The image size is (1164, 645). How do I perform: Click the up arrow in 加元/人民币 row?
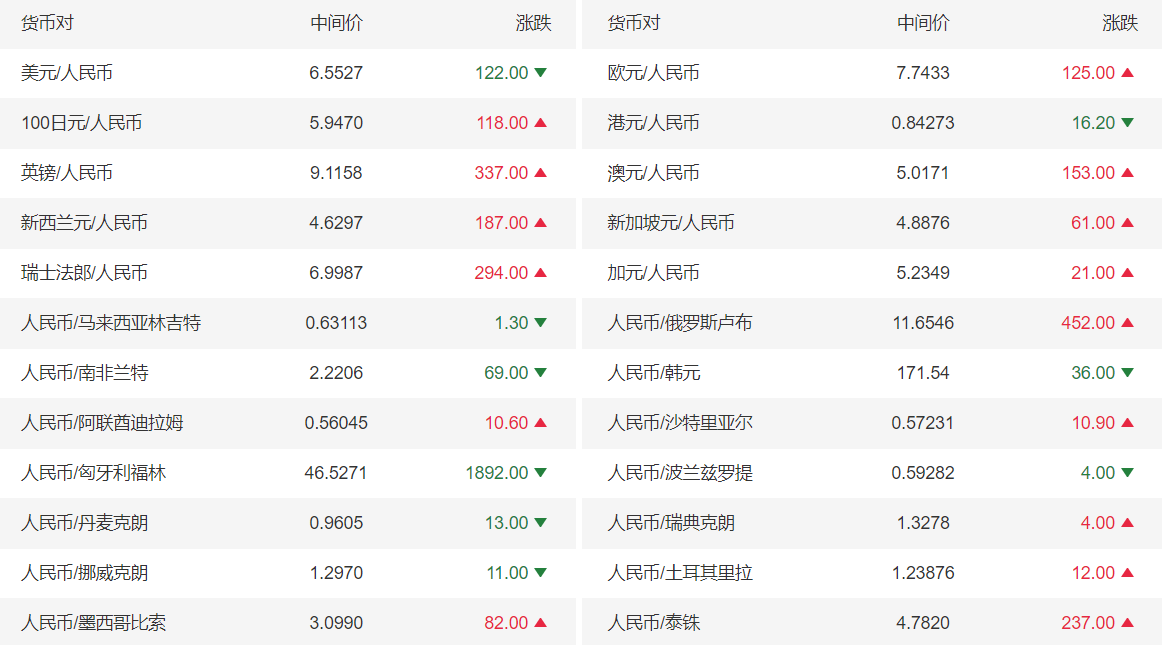pyautogui.click(x=1128, y=272)
